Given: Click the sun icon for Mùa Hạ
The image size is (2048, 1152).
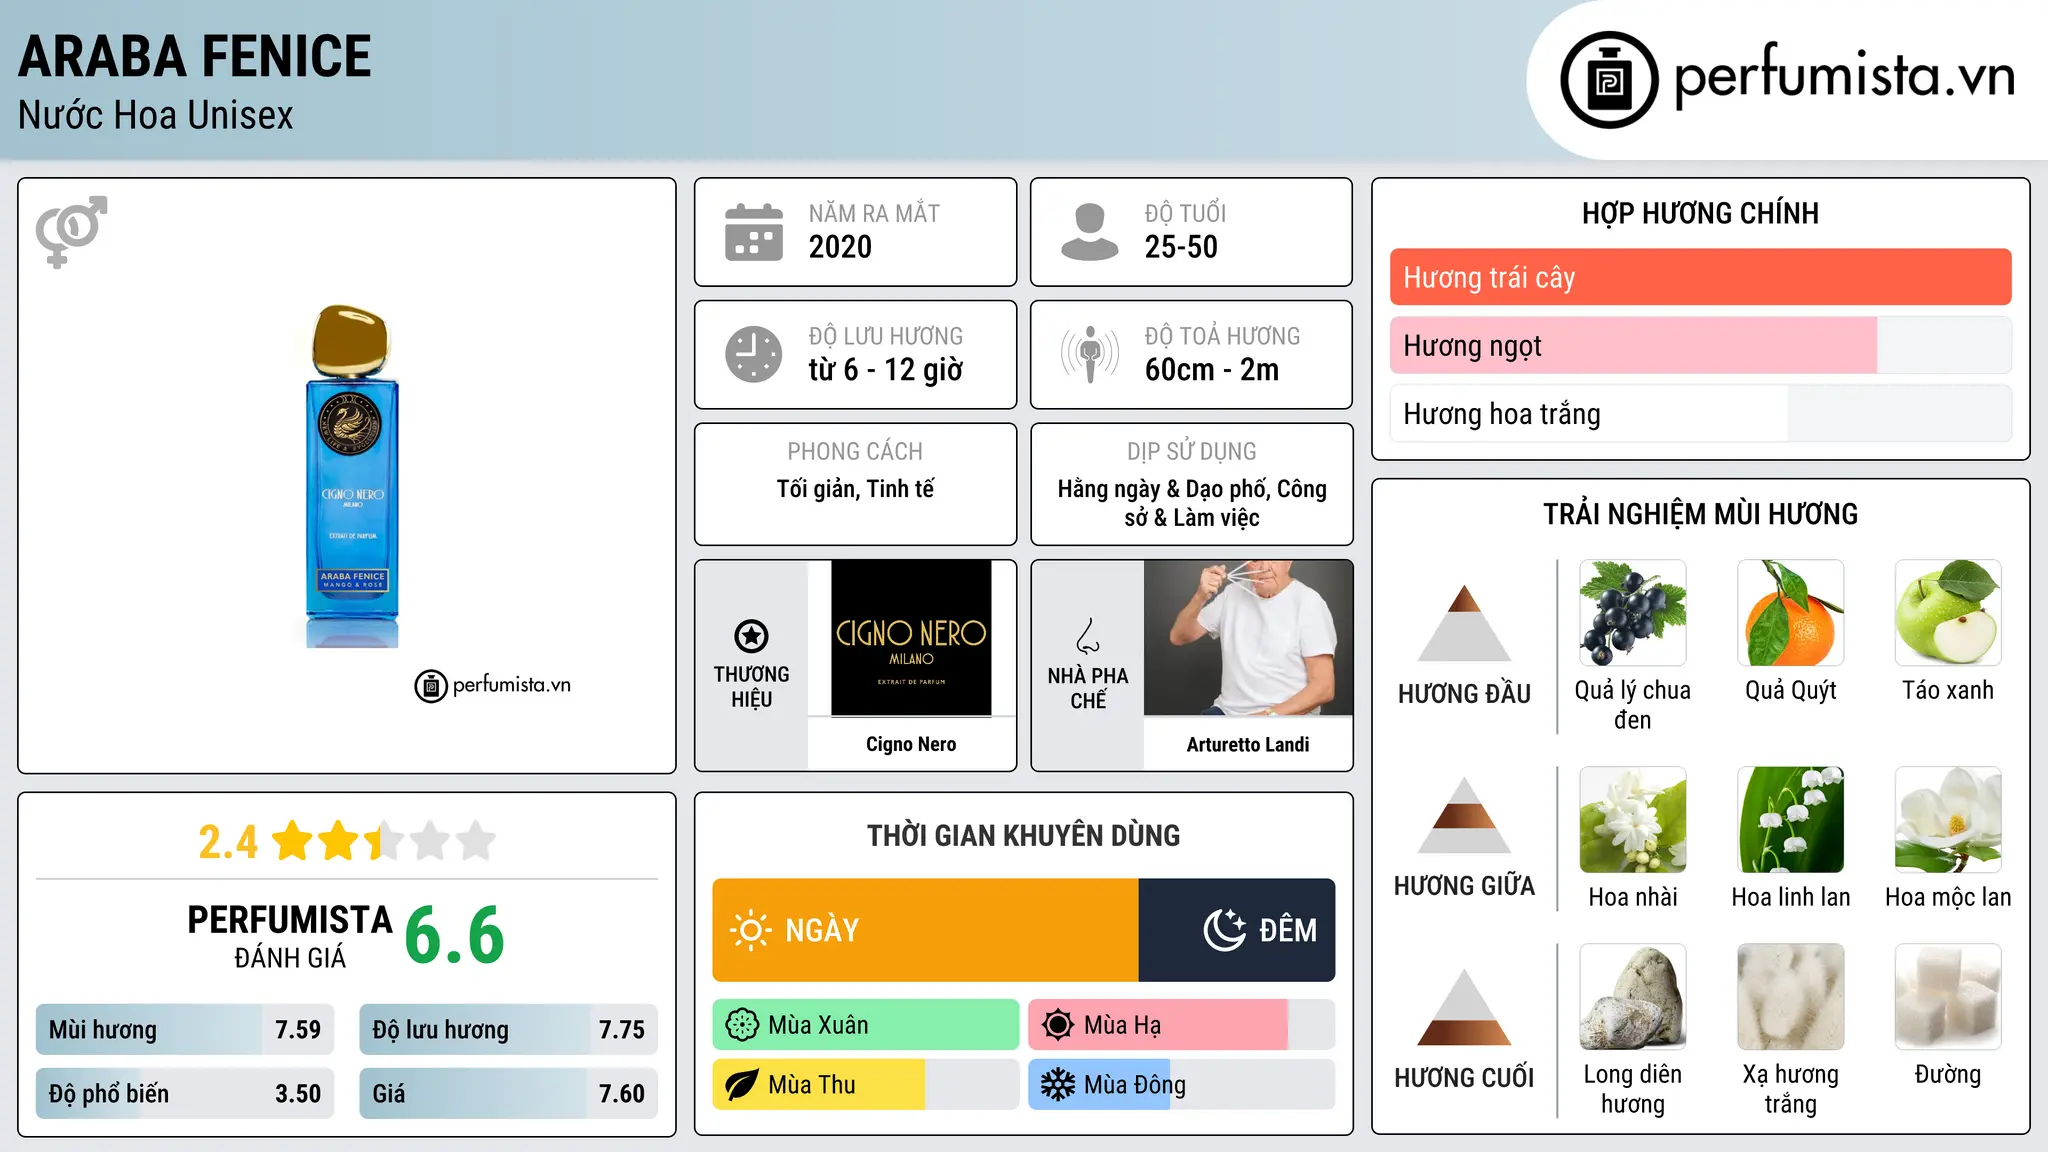Looking at the screenshot, I should coord(1058,1025).
